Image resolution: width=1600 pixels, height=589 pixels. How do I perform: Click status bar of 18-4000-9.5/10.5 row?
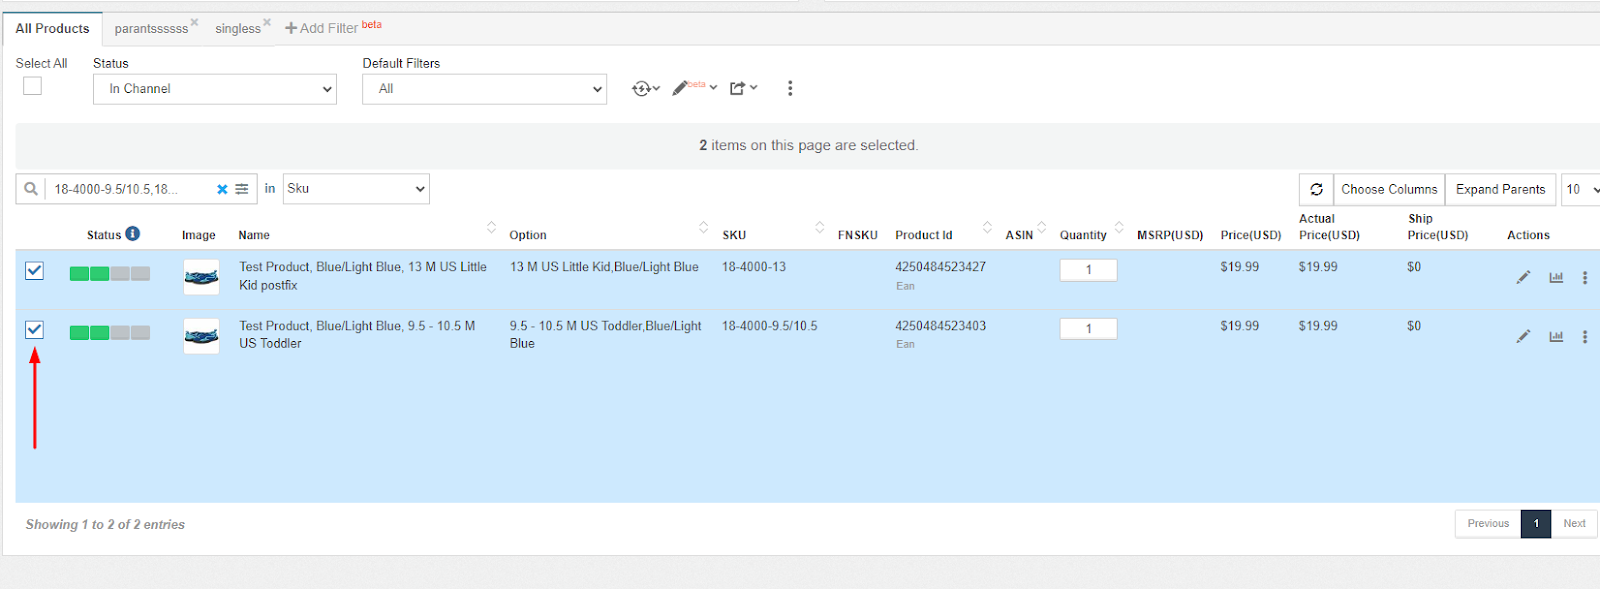110,332
